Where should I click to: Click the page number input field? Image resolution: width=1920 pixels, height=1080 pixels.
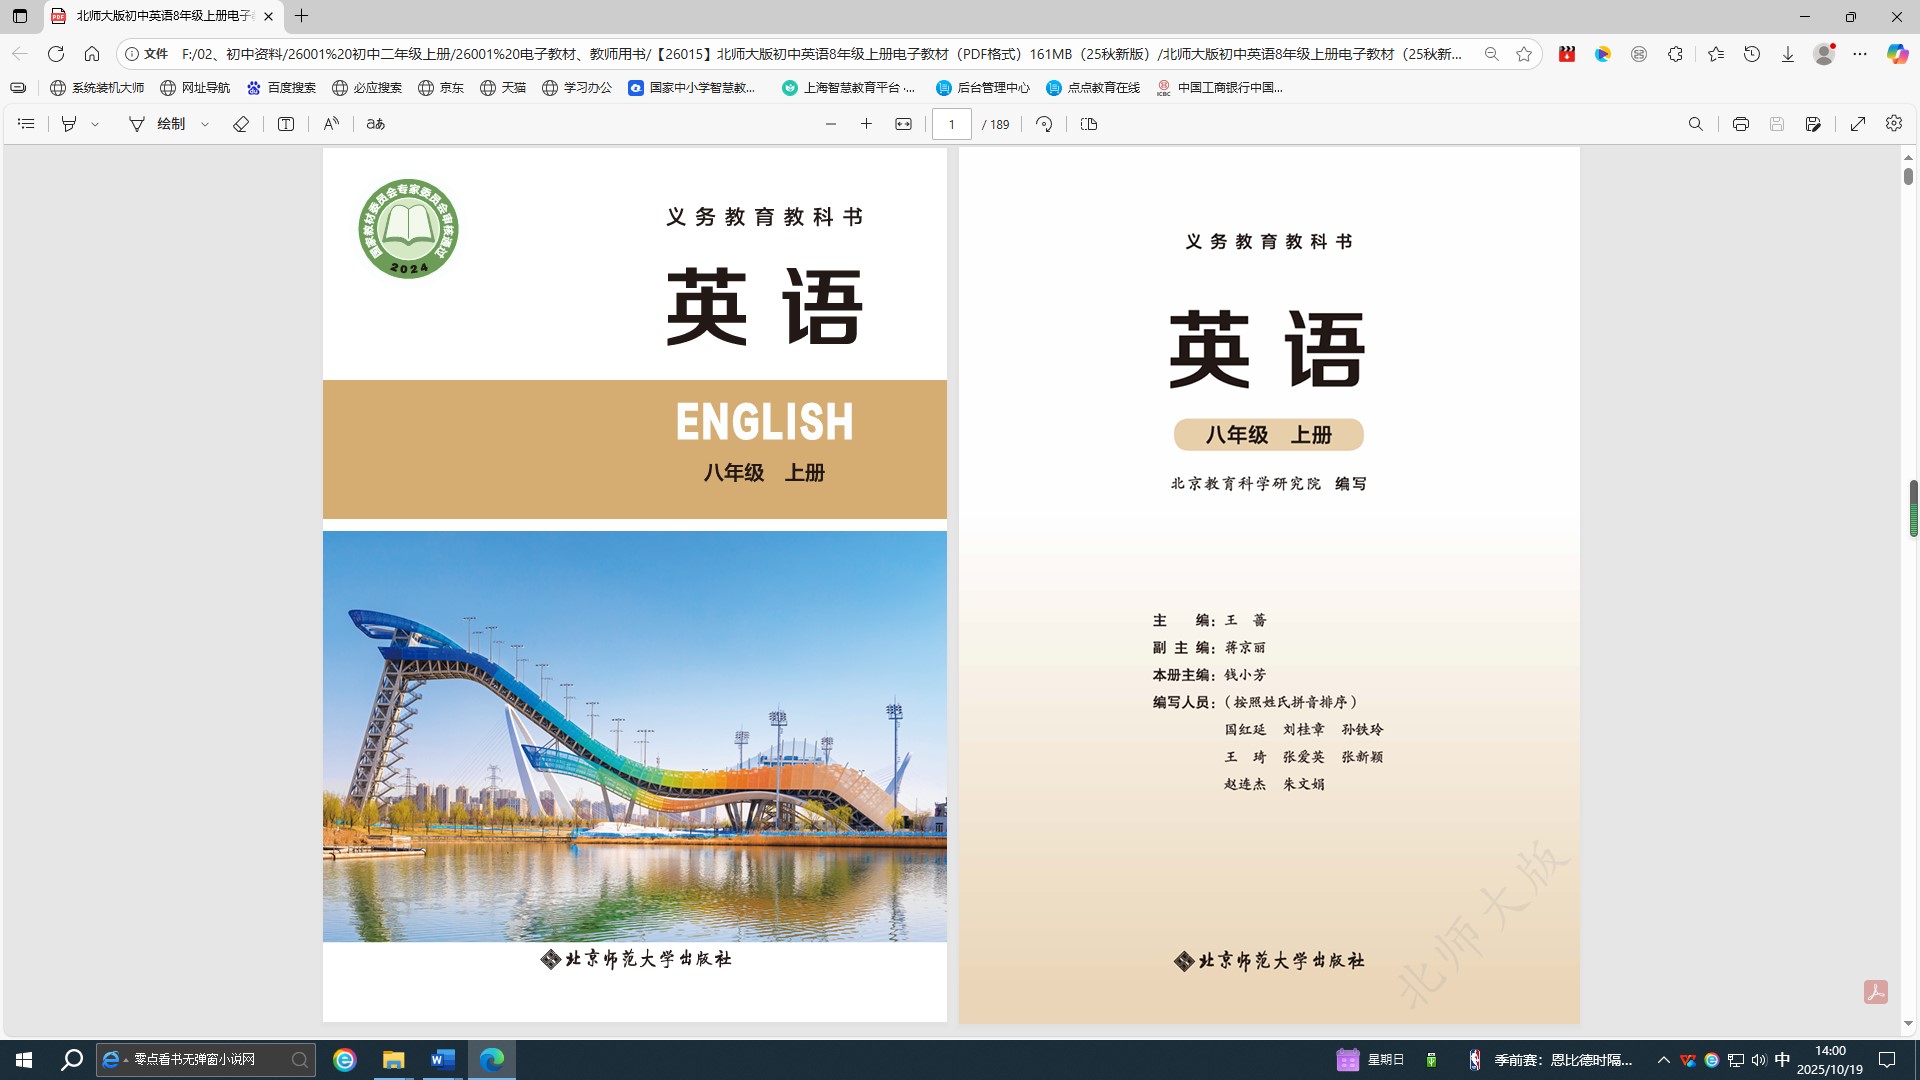coord(951,124)
